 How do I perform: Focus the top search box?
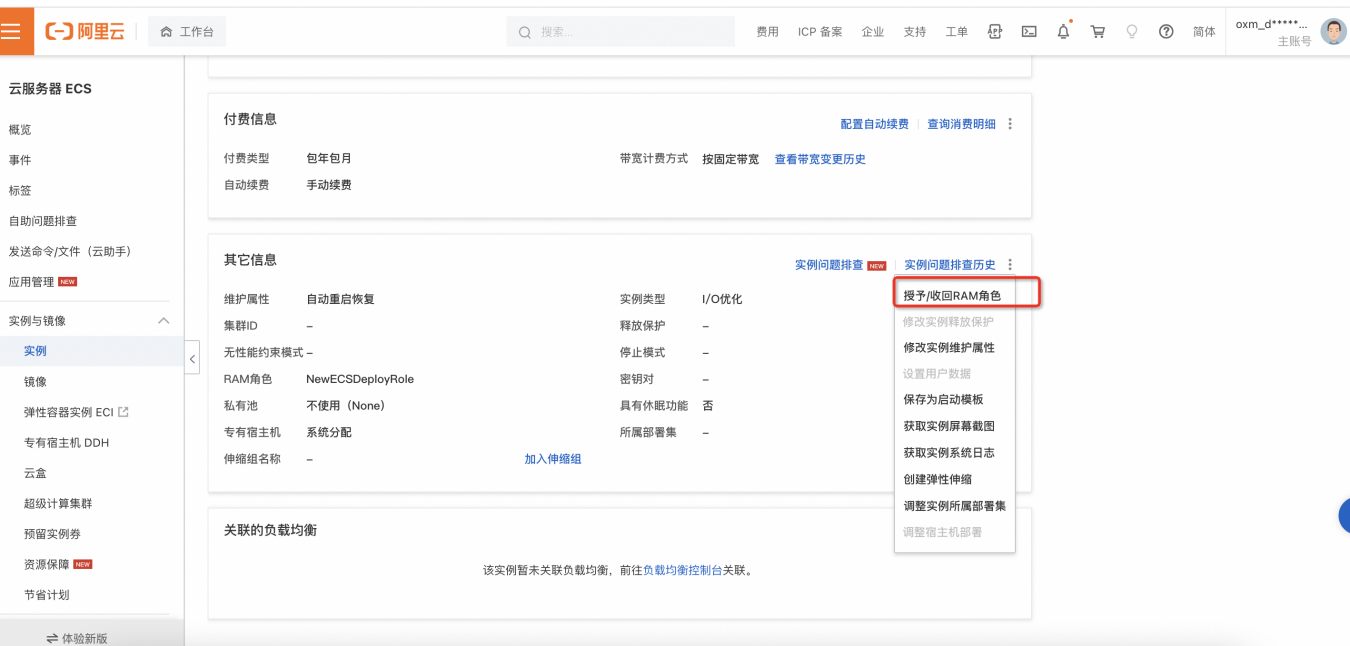tap(620, 32)
